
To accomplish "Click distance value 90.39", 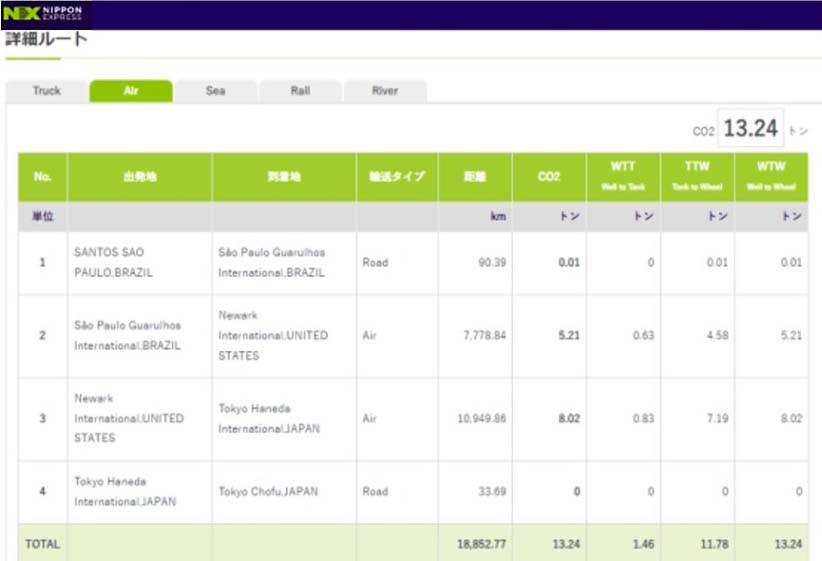I will coord(492,263).
